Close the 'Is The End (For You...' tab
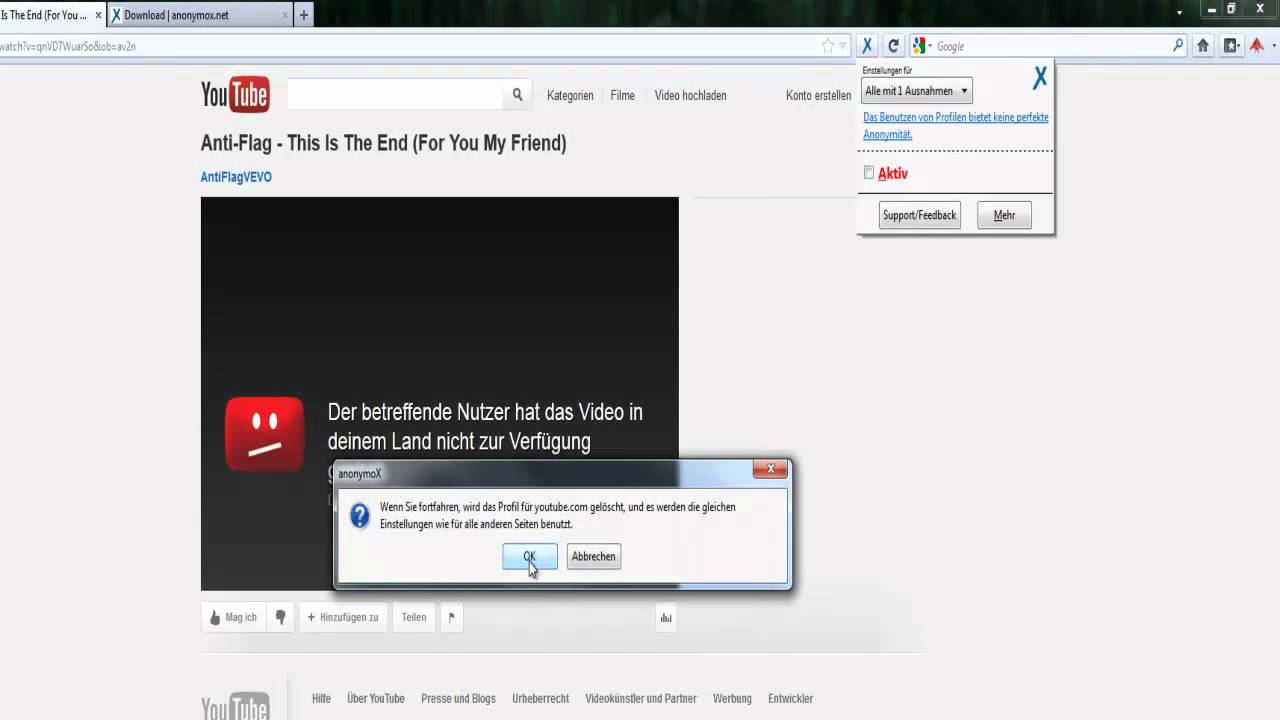This screenshot has width=1280, height=720. pyautogui.click(x=98, y=16)
